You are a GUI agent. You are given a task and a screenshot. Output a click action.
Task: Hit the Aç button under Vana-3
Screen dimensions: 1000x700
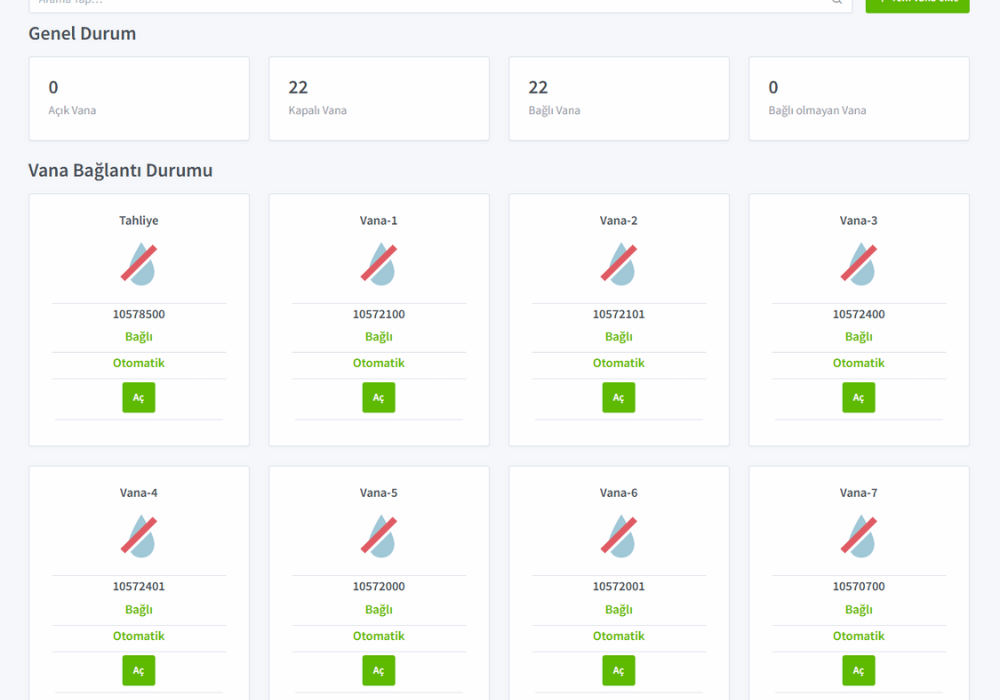[x=859, y=397]
